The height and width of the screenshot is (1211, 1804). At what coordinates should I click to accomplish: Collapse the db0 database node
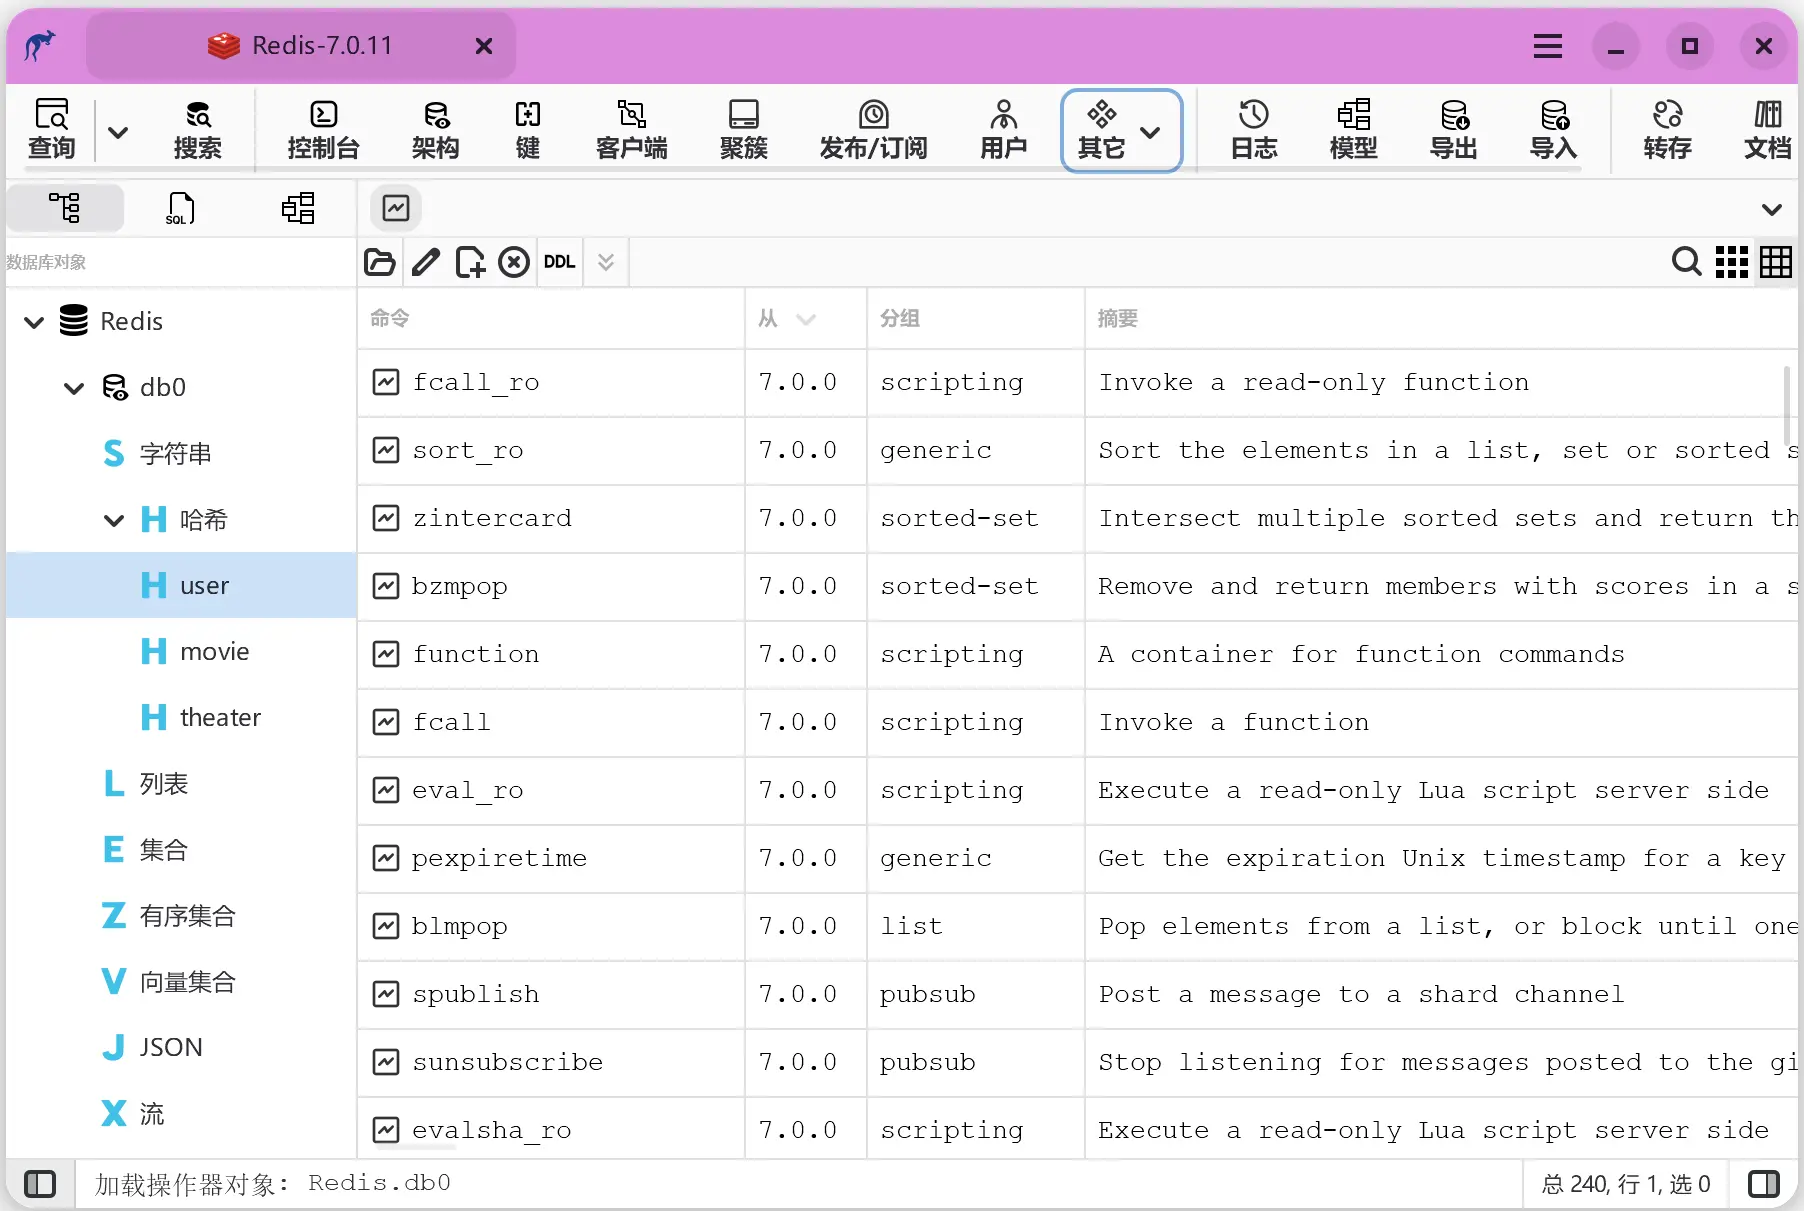click(x=74, y=388)
